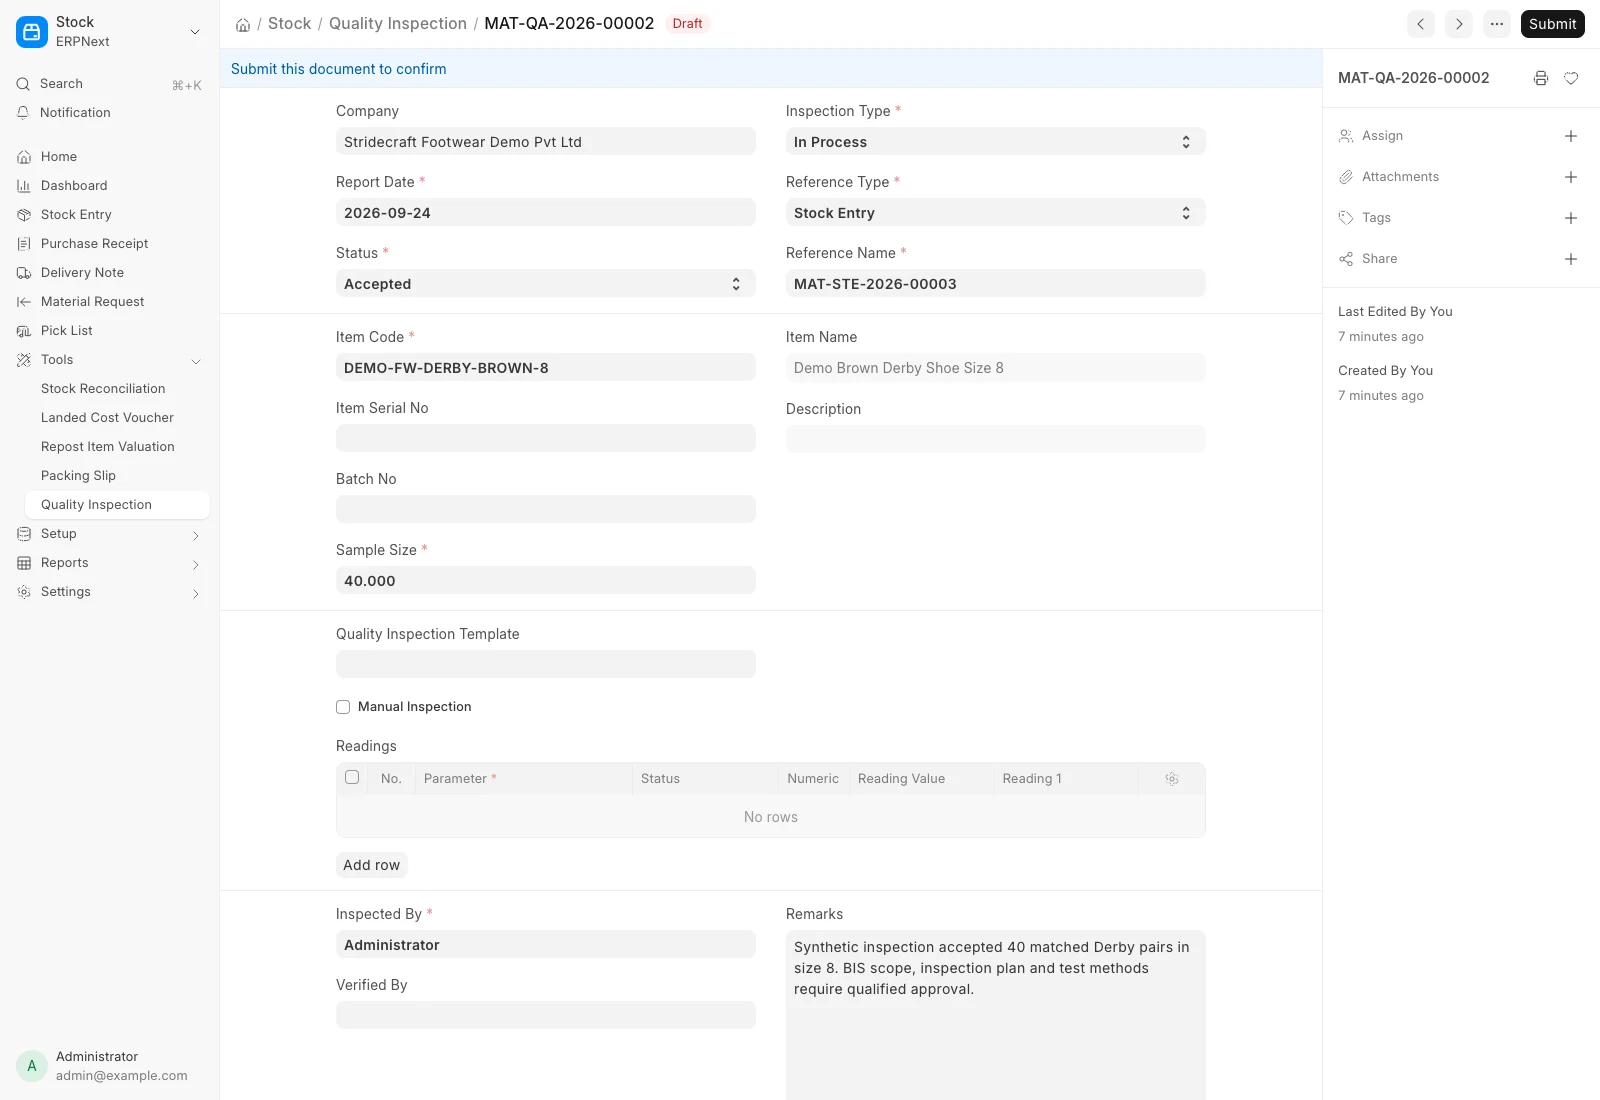Toggle the select-all checkbox in Readings table
The width and height of the screenshot is (1600, 1100).
(x=352, y=777)
